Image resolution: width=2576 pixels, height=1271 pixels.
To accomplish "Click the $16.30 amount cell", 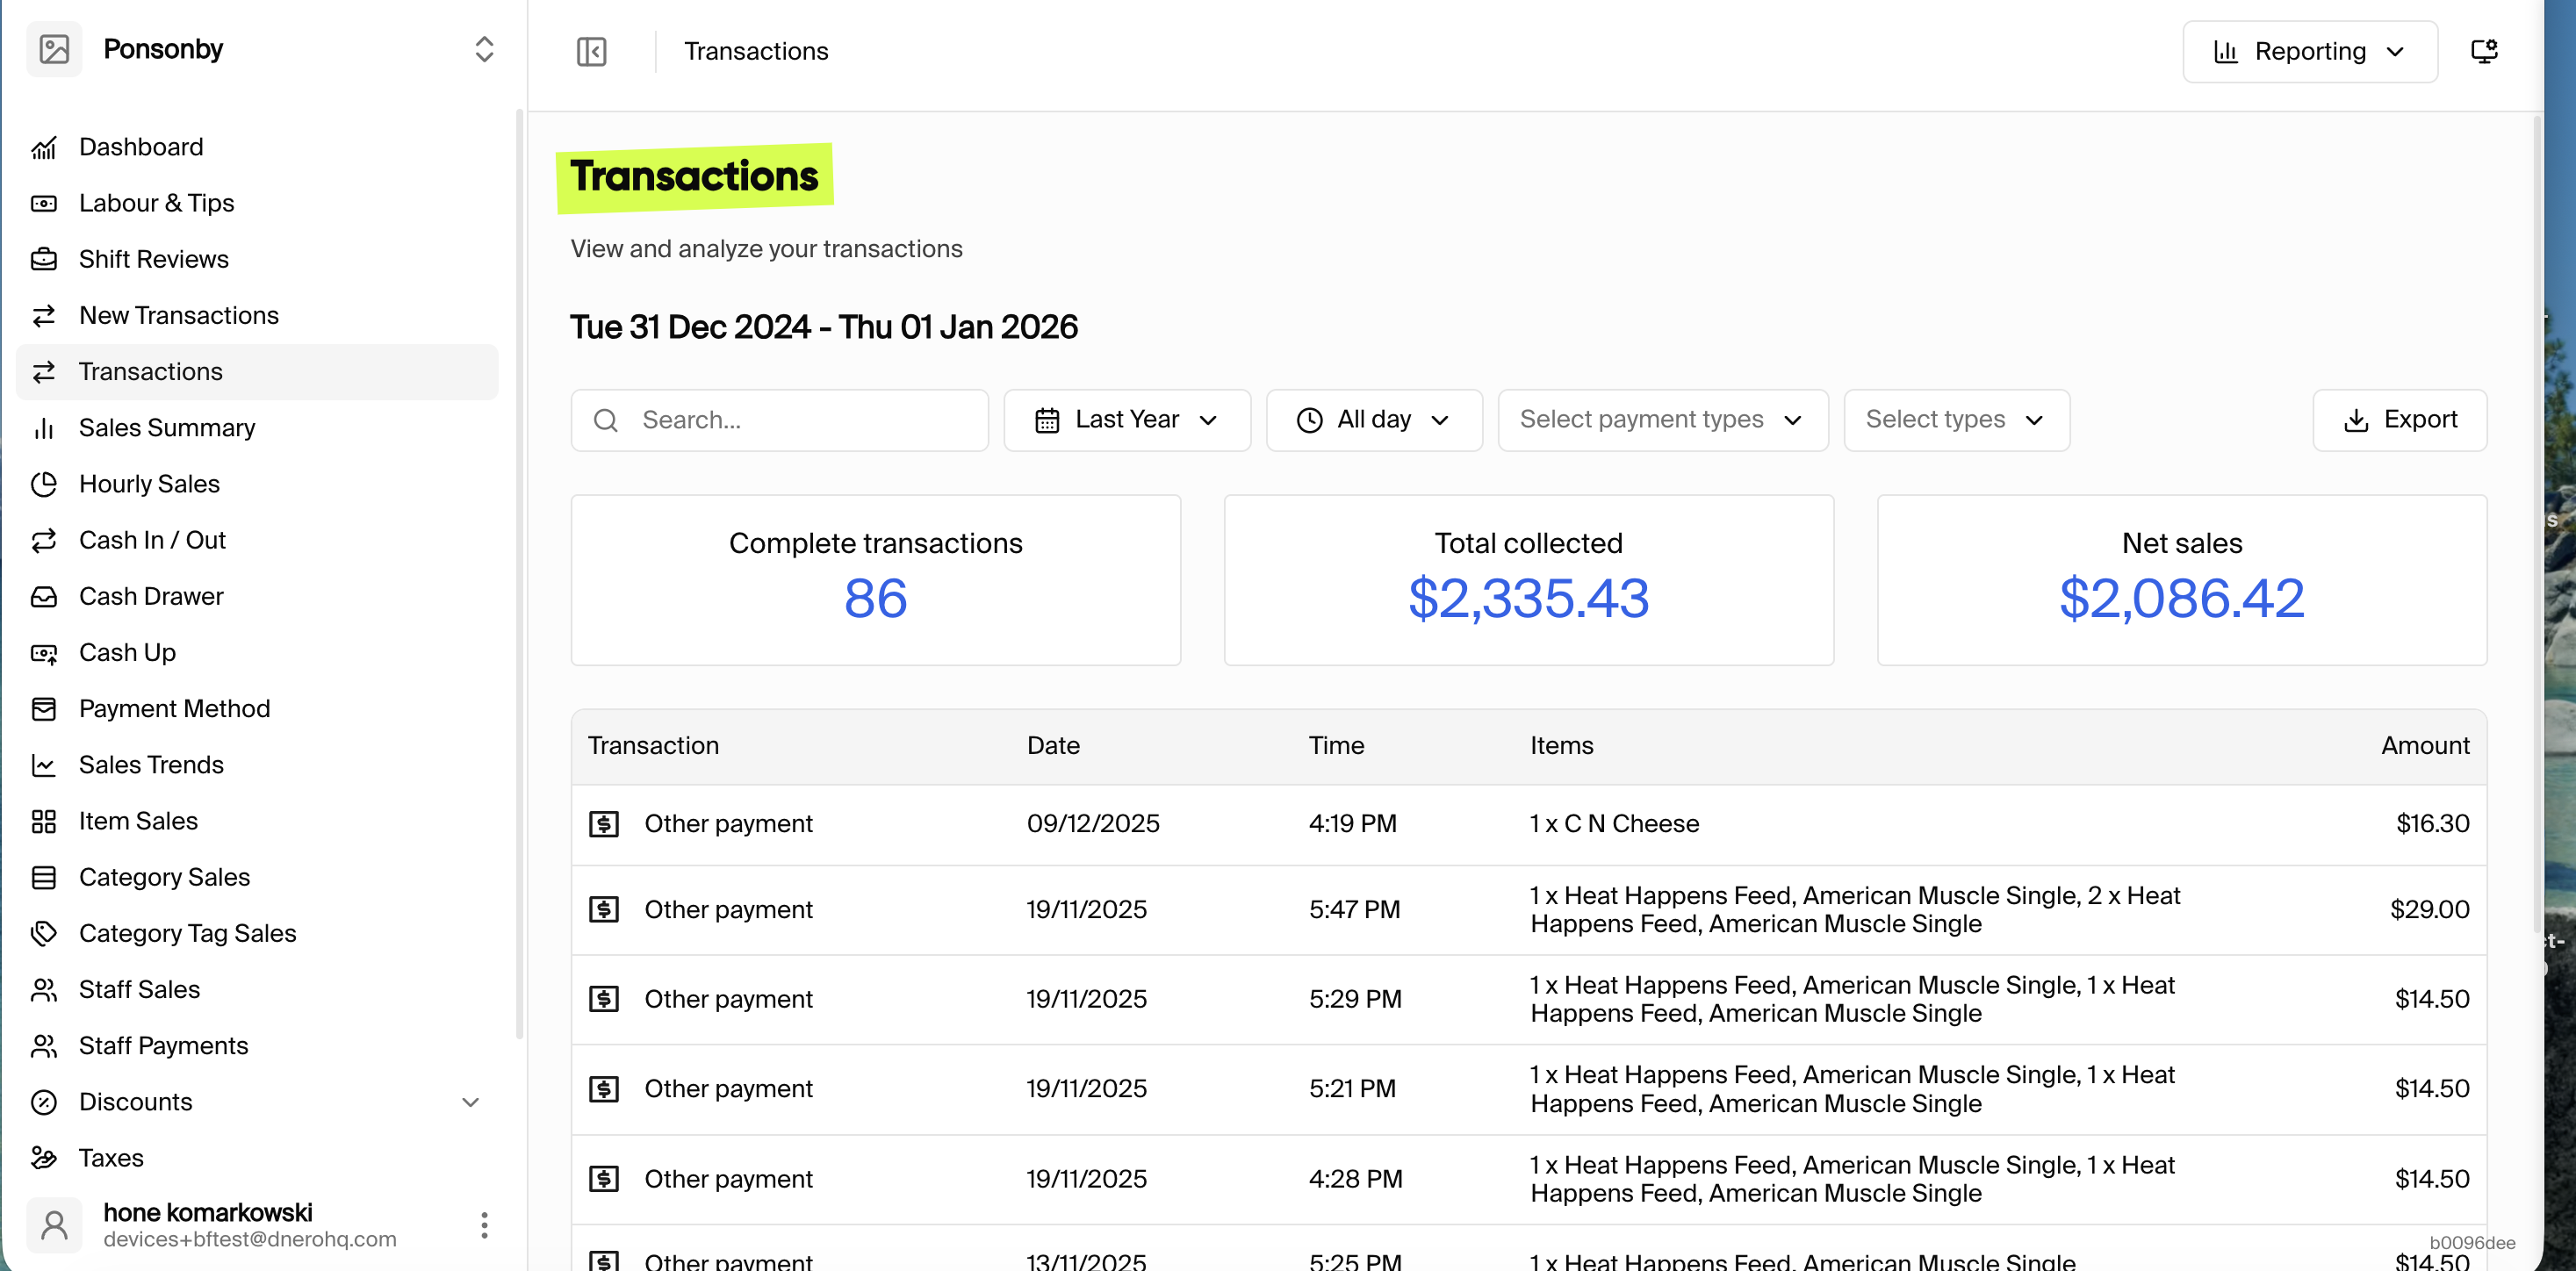I will [2432, 824].
